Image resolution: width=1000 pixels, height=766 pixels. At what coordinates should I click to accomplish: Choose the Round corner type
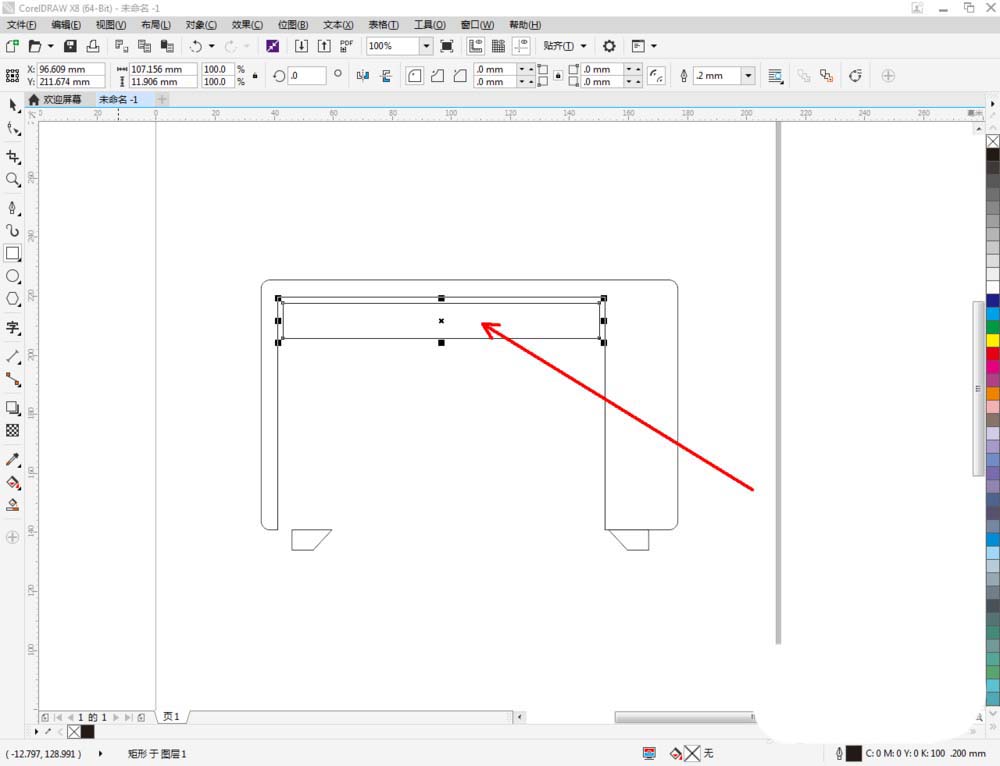coord(415,76)
